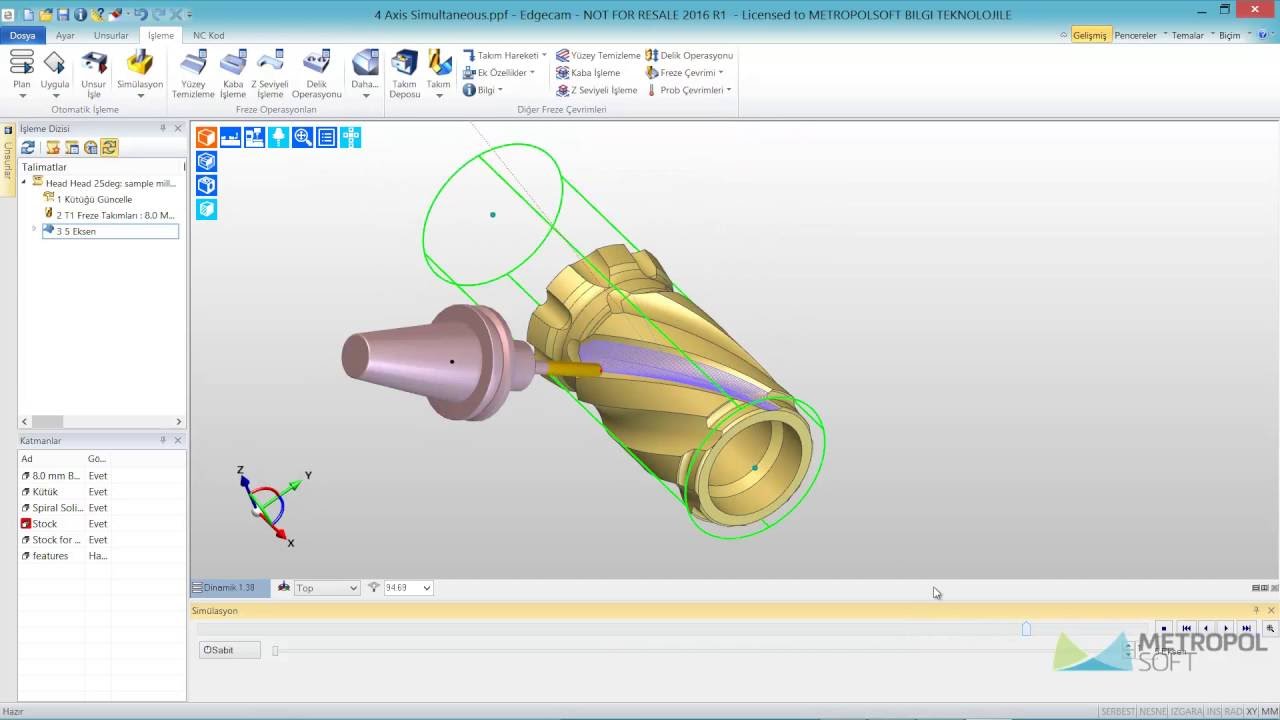Click the cross-shaped viewport icon

(350, 138)
